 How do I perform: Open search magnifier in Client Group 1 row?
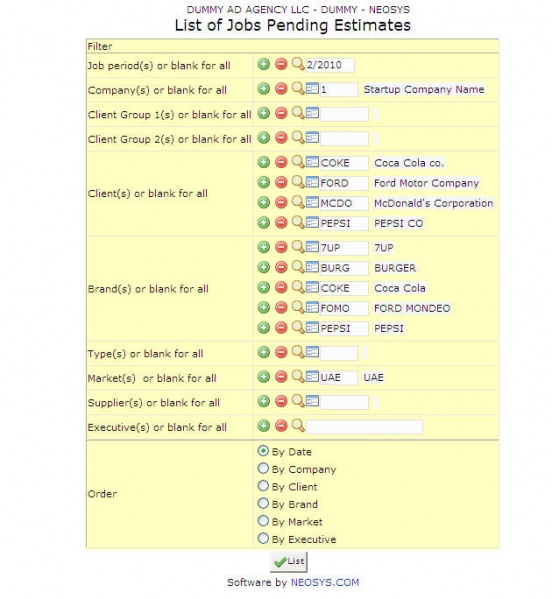[298, 113]
